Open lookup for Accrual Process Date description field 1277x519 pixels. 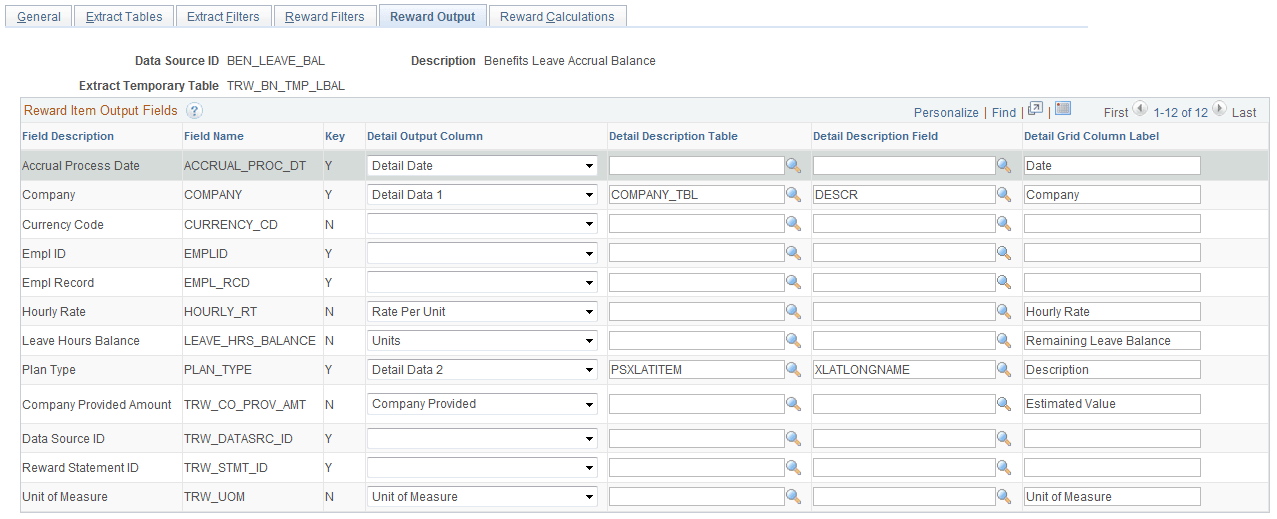[x=1004, y=166]
